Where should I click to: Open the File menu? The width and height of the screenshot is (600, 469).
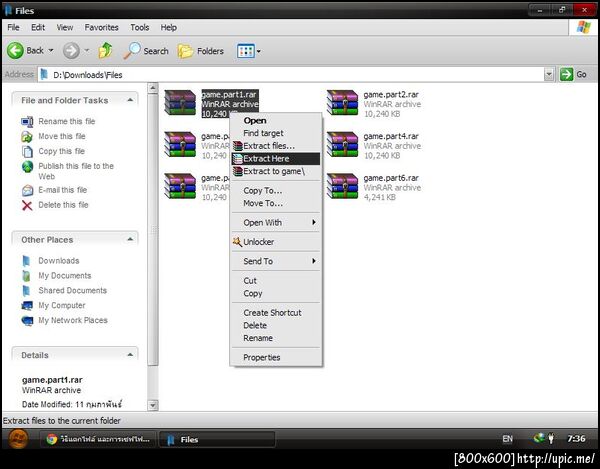(x=13, y=28)
